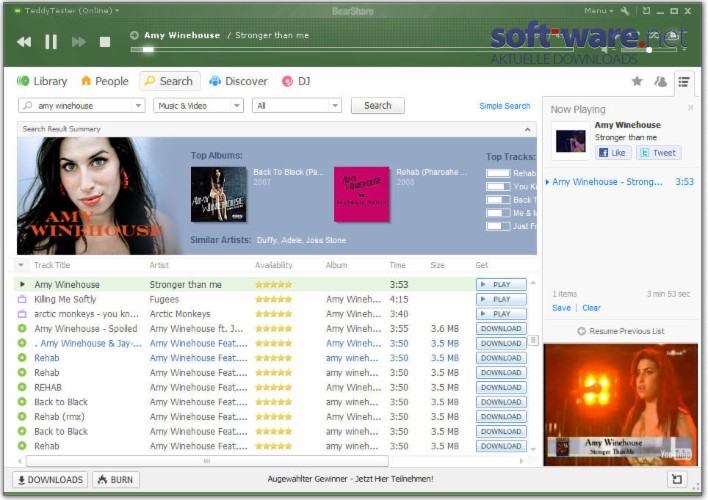Click the Now Playing album thumbnail
Image resolution: width=708 pixels, height=500 pixels.
(570, 141)
